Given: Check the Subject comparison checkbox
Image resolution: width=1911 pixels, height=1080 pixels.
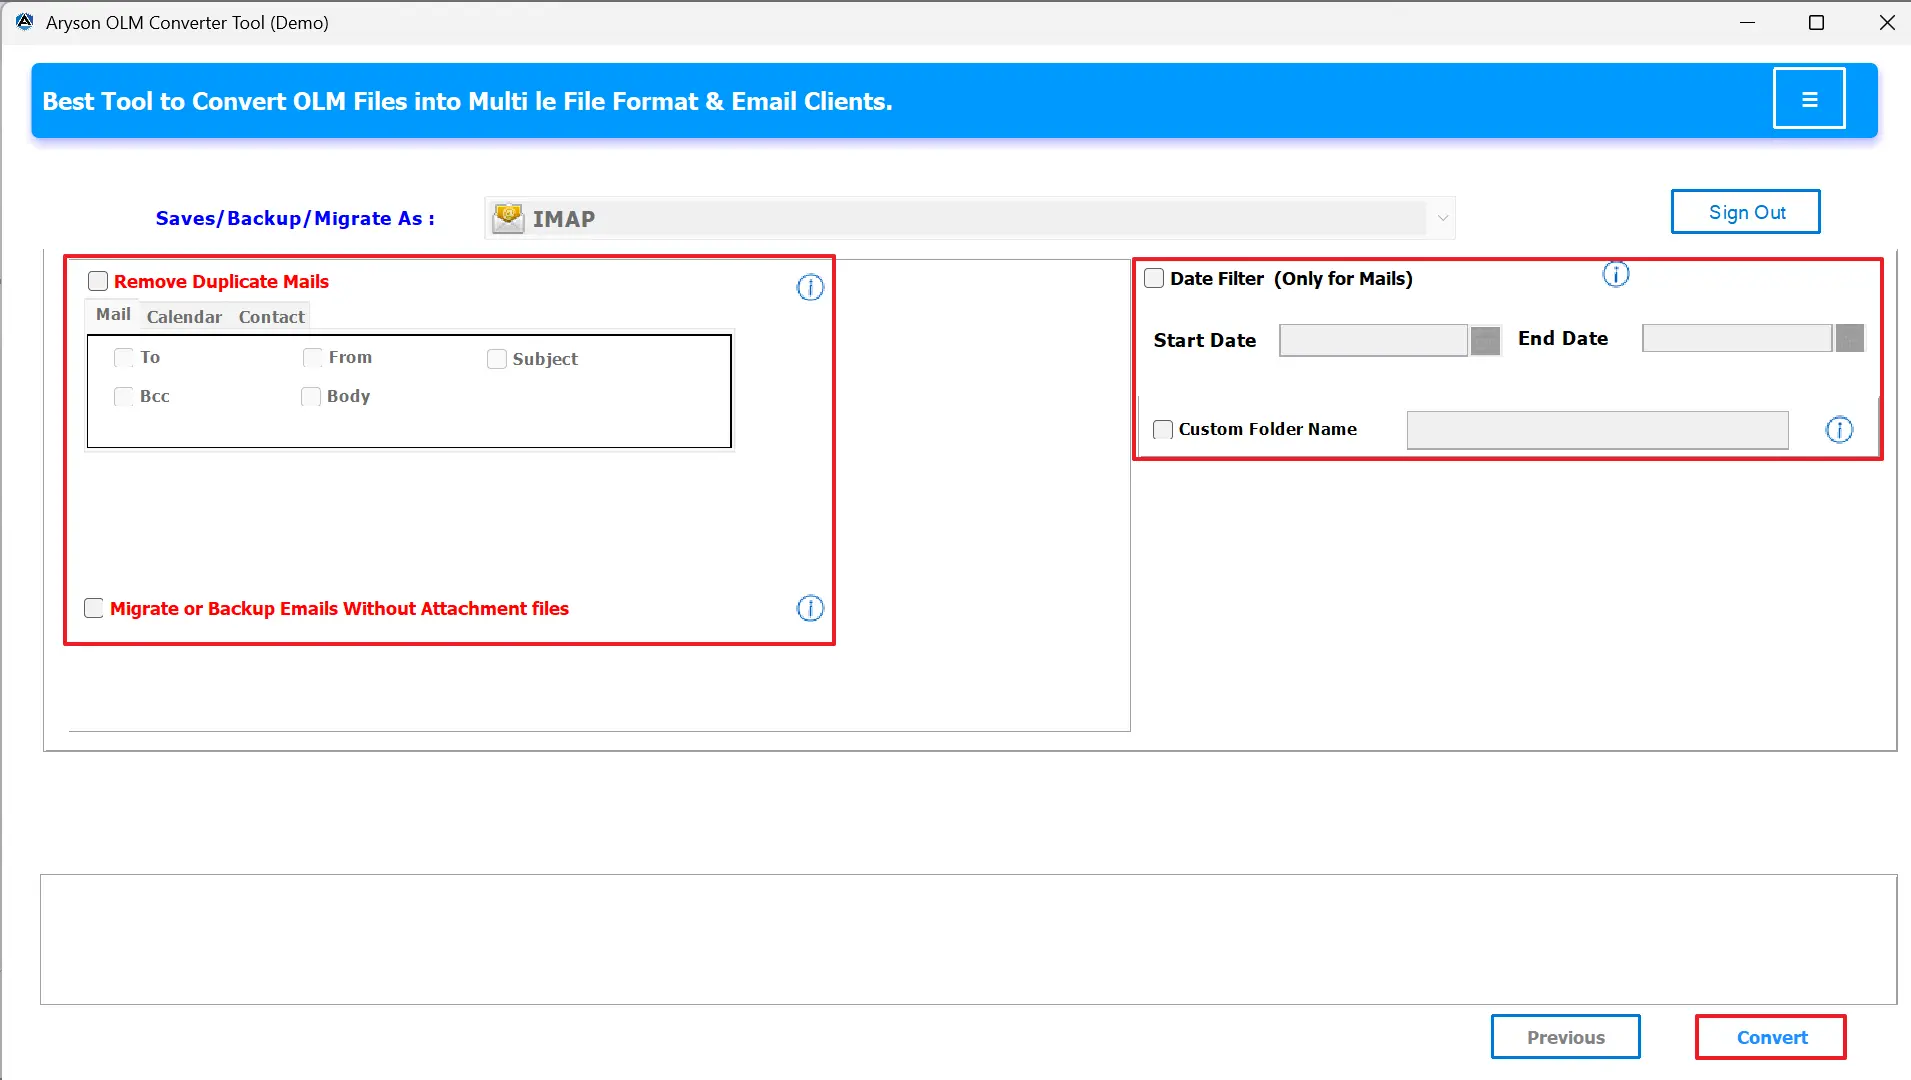Looking at the screenshot, I should 497,358.
